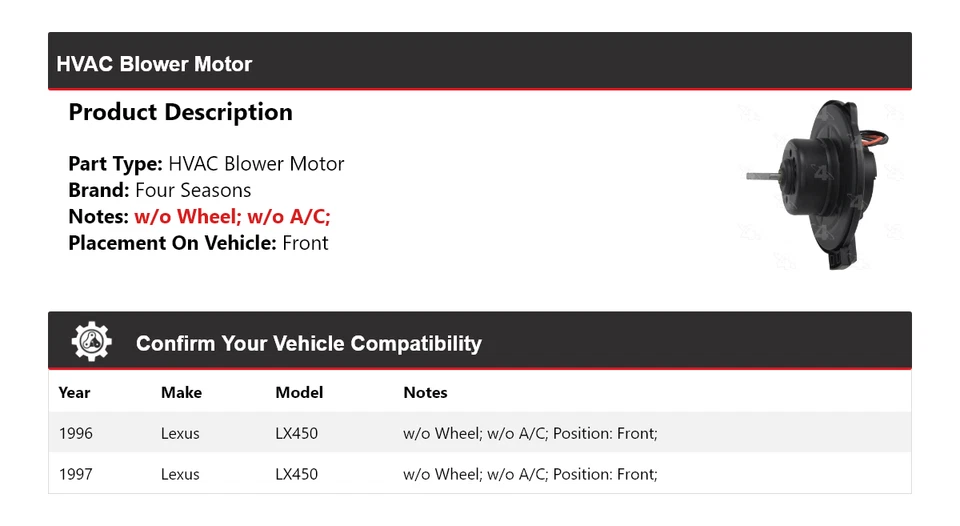Image resolution: width=960 pixels, height=526 pixels.
Task: Click LX450 in the 1997 row
Action: pos(296,474)
